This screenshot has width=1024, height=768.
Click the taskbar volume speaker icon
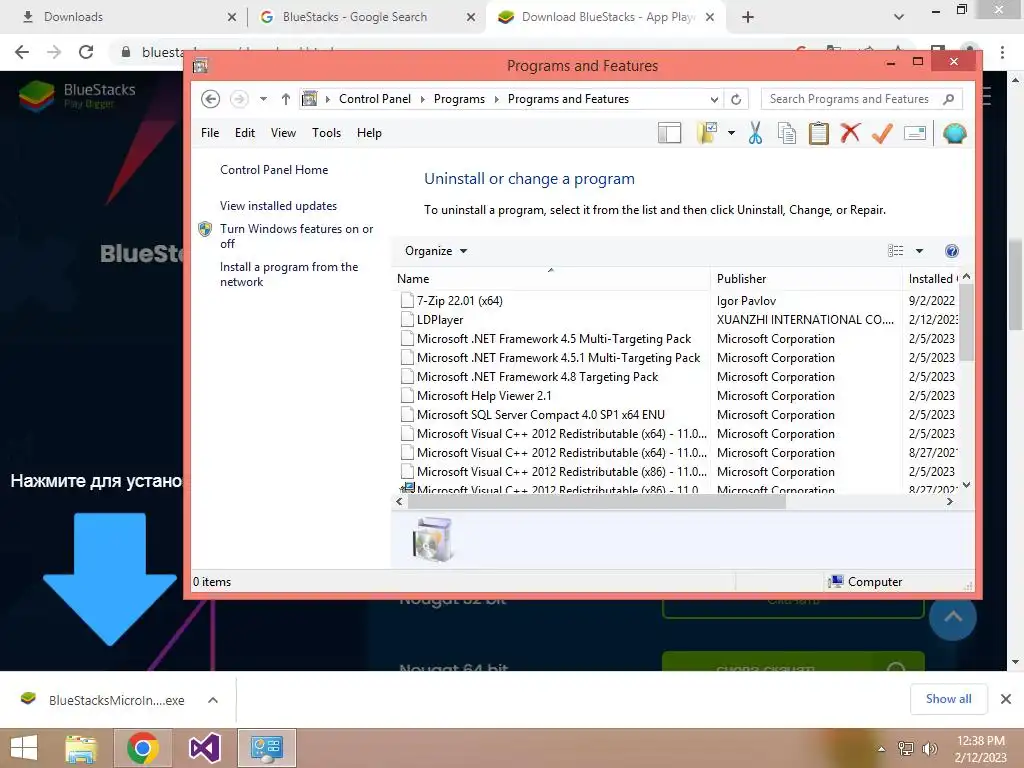coord(929,749)
